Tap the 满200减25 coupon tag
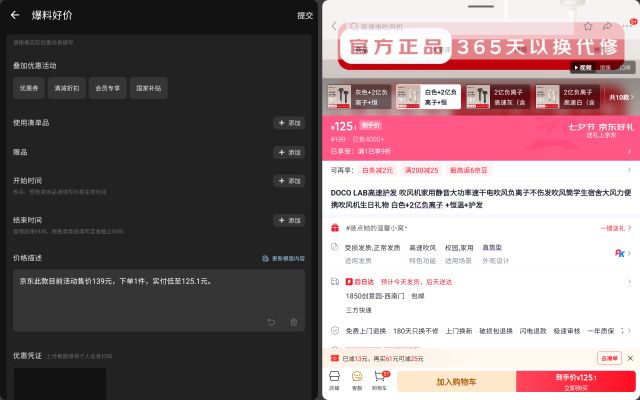Image resolution: width=640 pixels, height=400 pixels. 421,170
